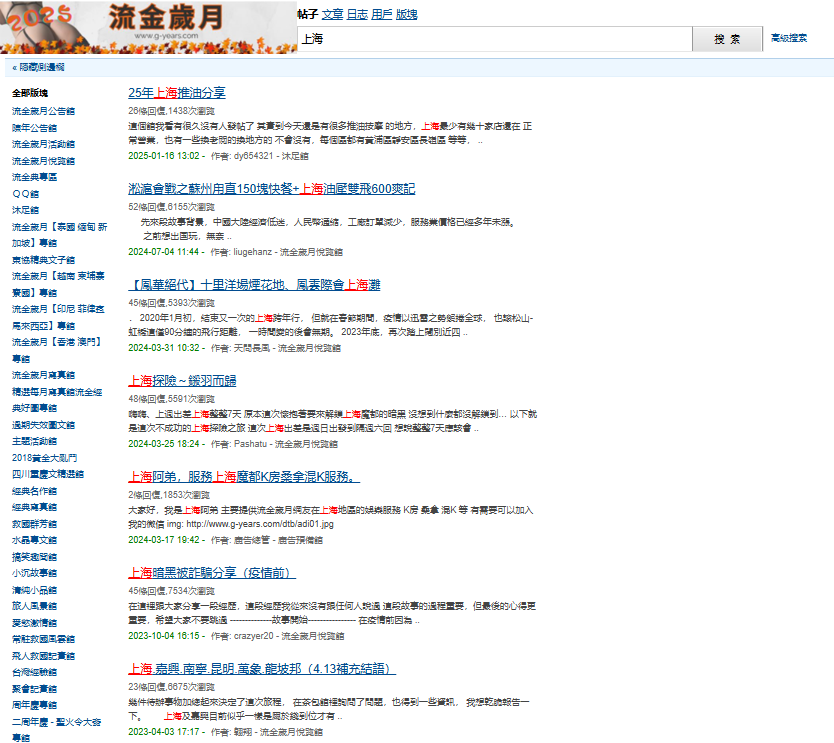Open the 高級搜索 advanced search link
This screenshot has width=834, height=743.
click(789, 38)
